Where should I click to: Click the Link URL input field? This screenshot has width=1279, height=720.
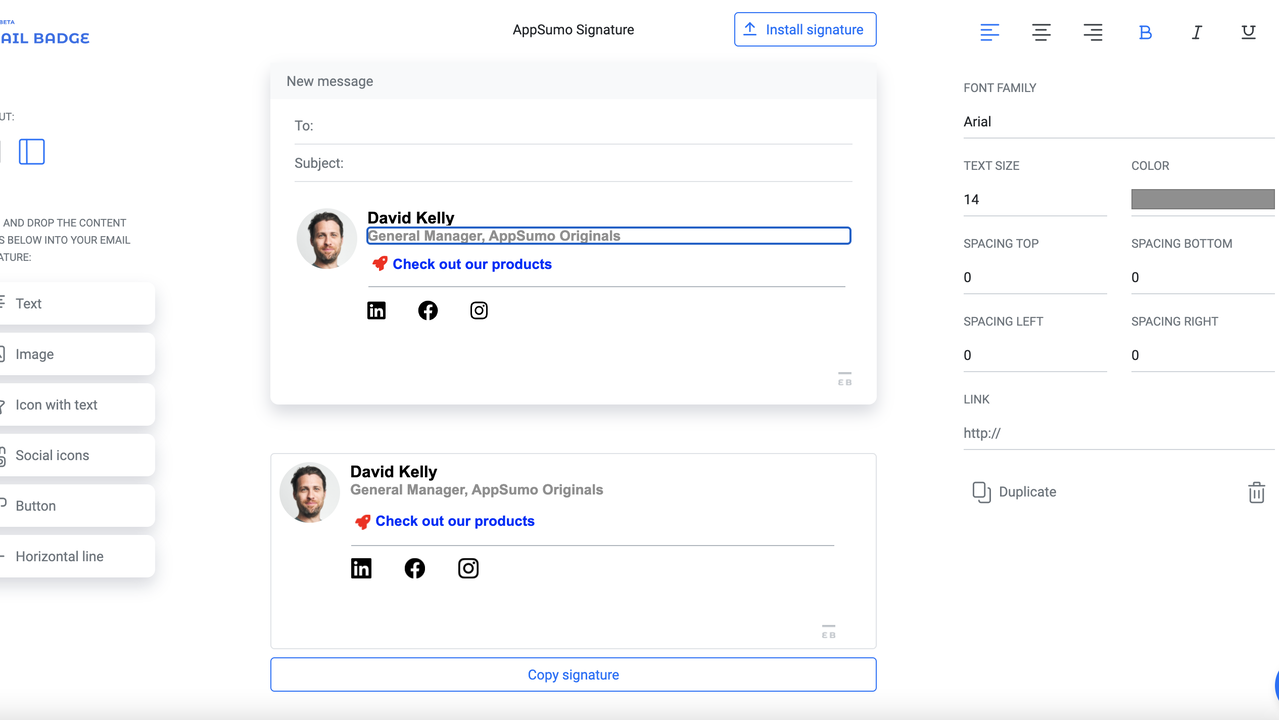(1118, 434)
